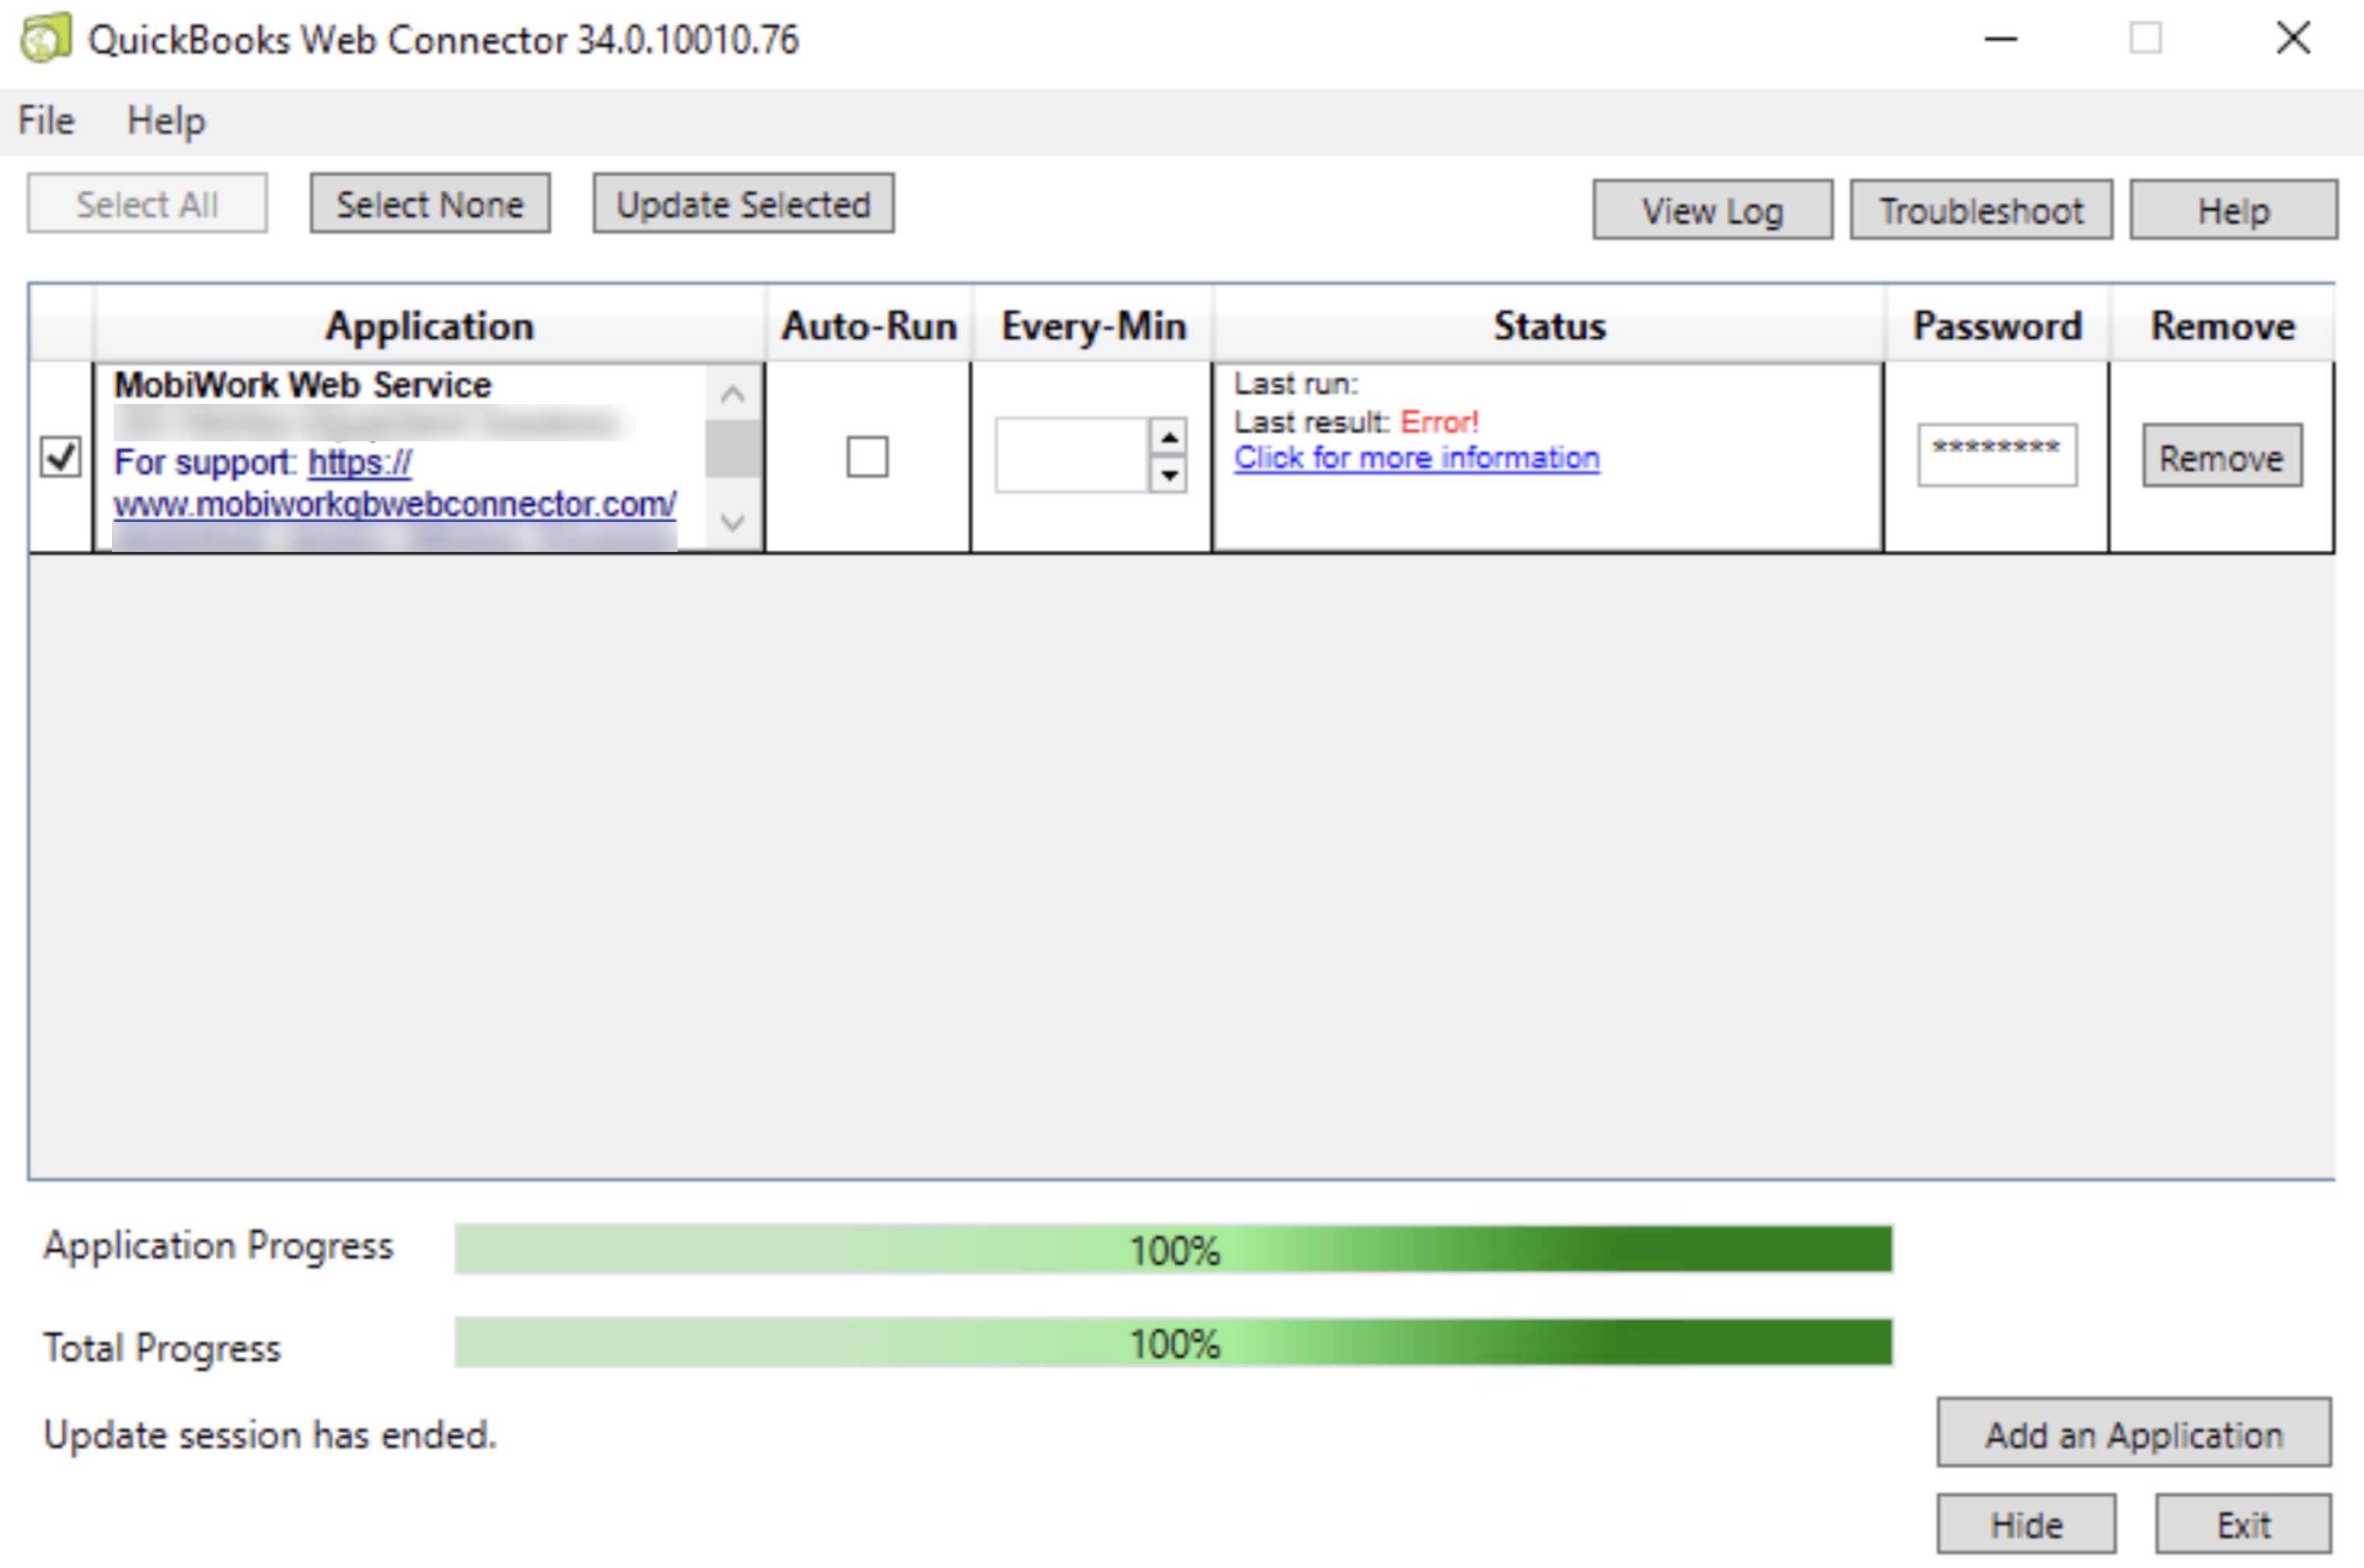Open 'Click for more information' link
The image size is (2364, 1568).
pos(1416,458)
